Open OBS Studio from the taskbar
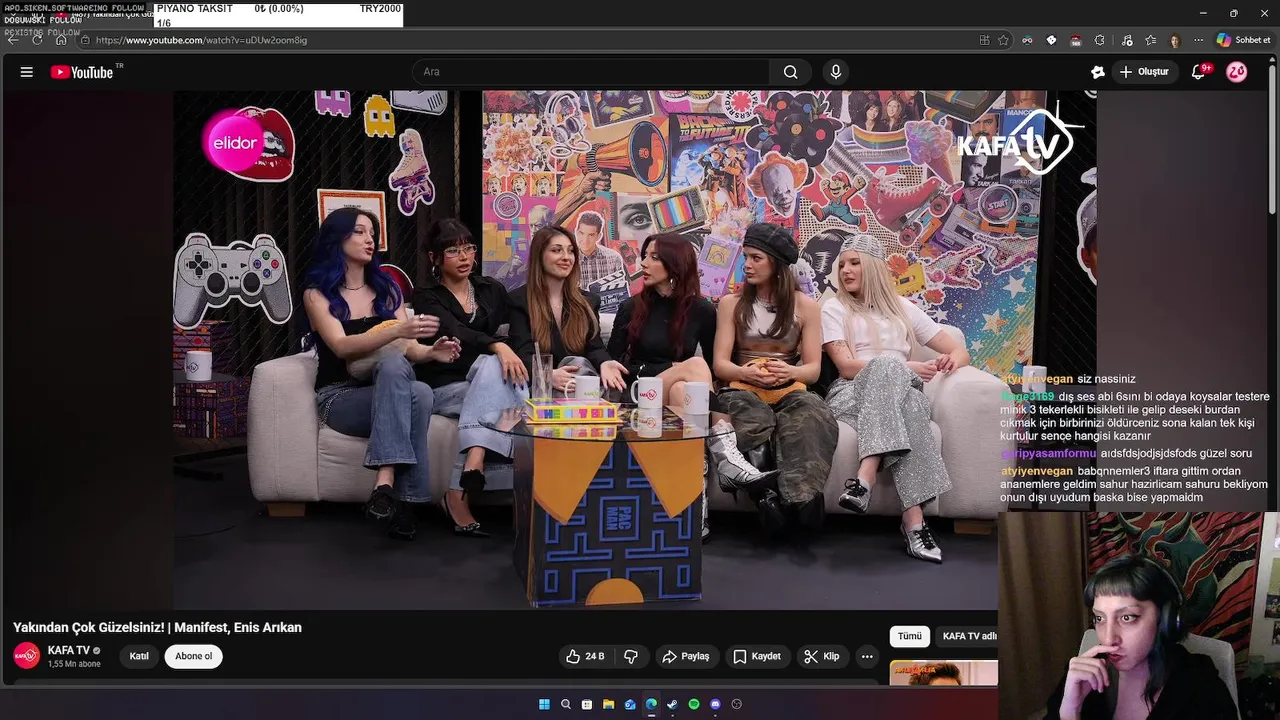 [x=737, y=704]
